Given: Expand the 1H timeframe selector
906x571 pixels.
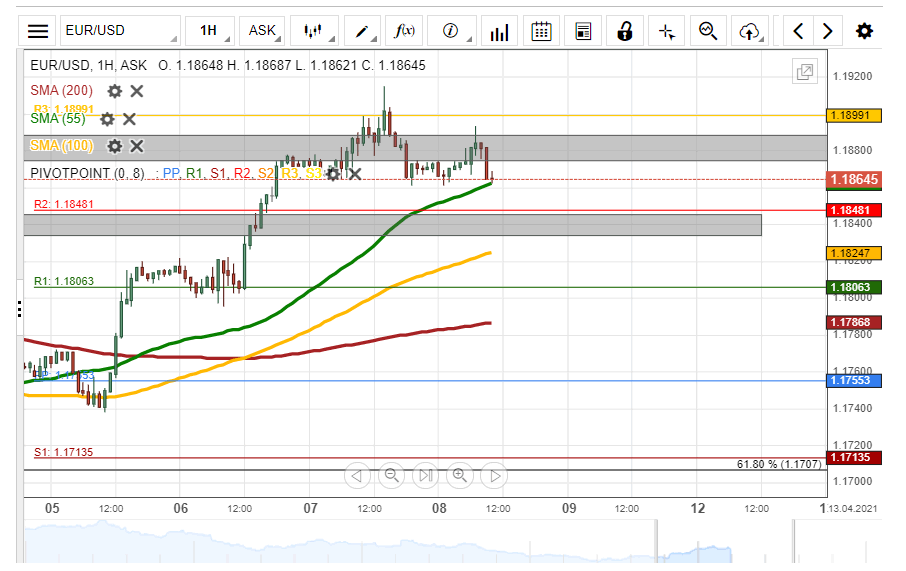Looking at the screenshot, I should 211,31.
